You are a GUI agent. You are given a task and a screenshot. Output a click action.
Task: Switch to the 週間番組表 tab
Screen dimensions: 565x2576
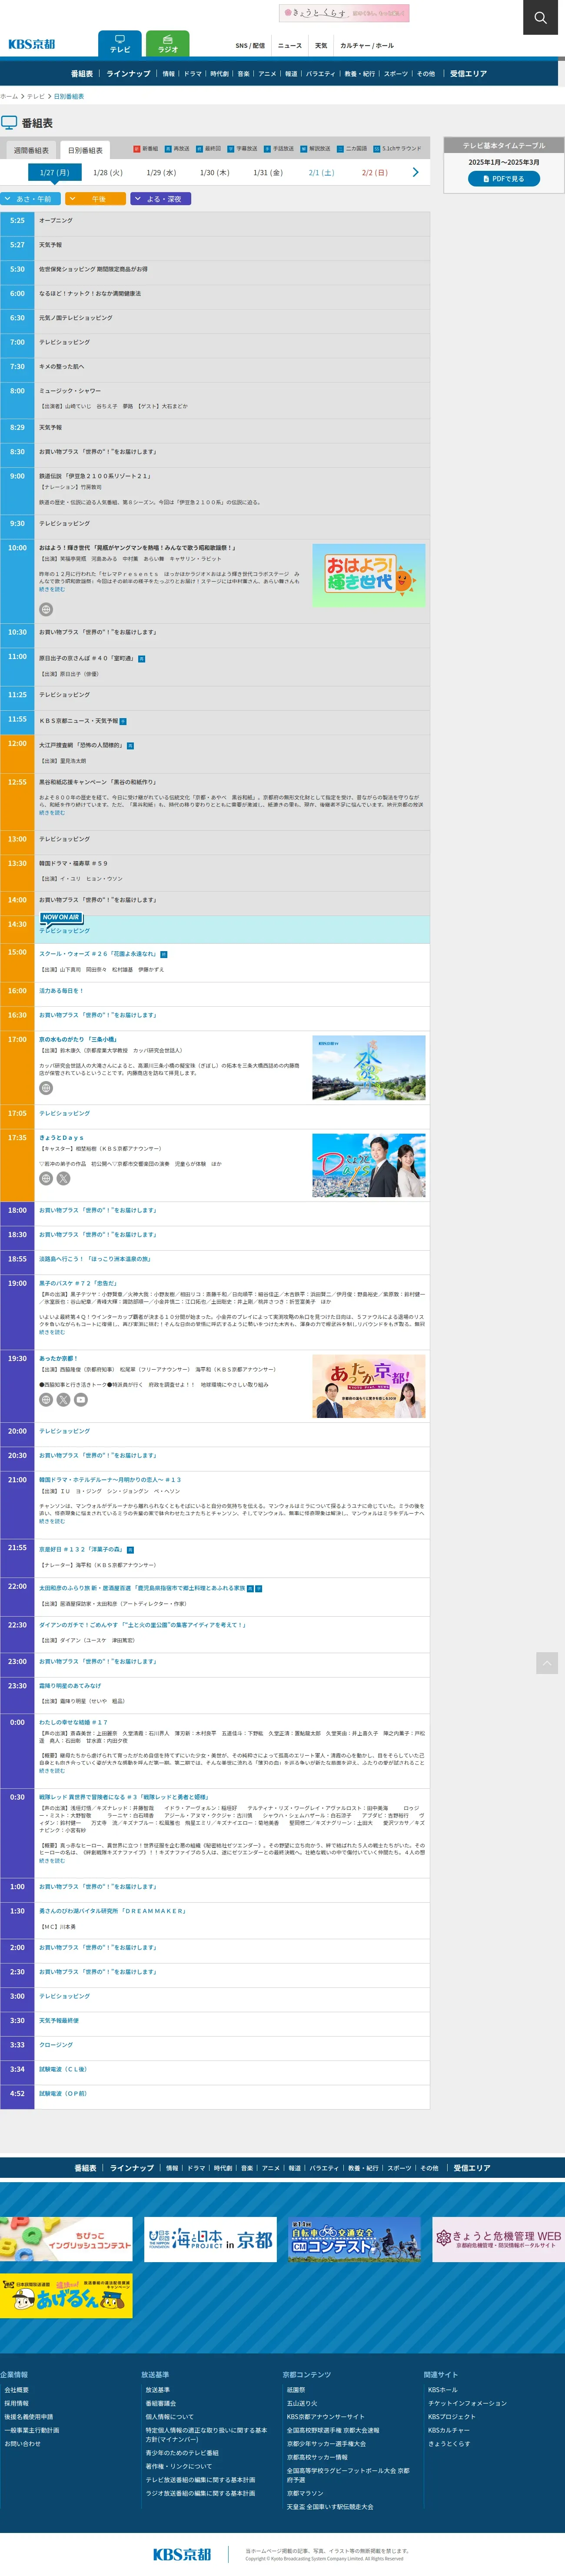point(31,150)
